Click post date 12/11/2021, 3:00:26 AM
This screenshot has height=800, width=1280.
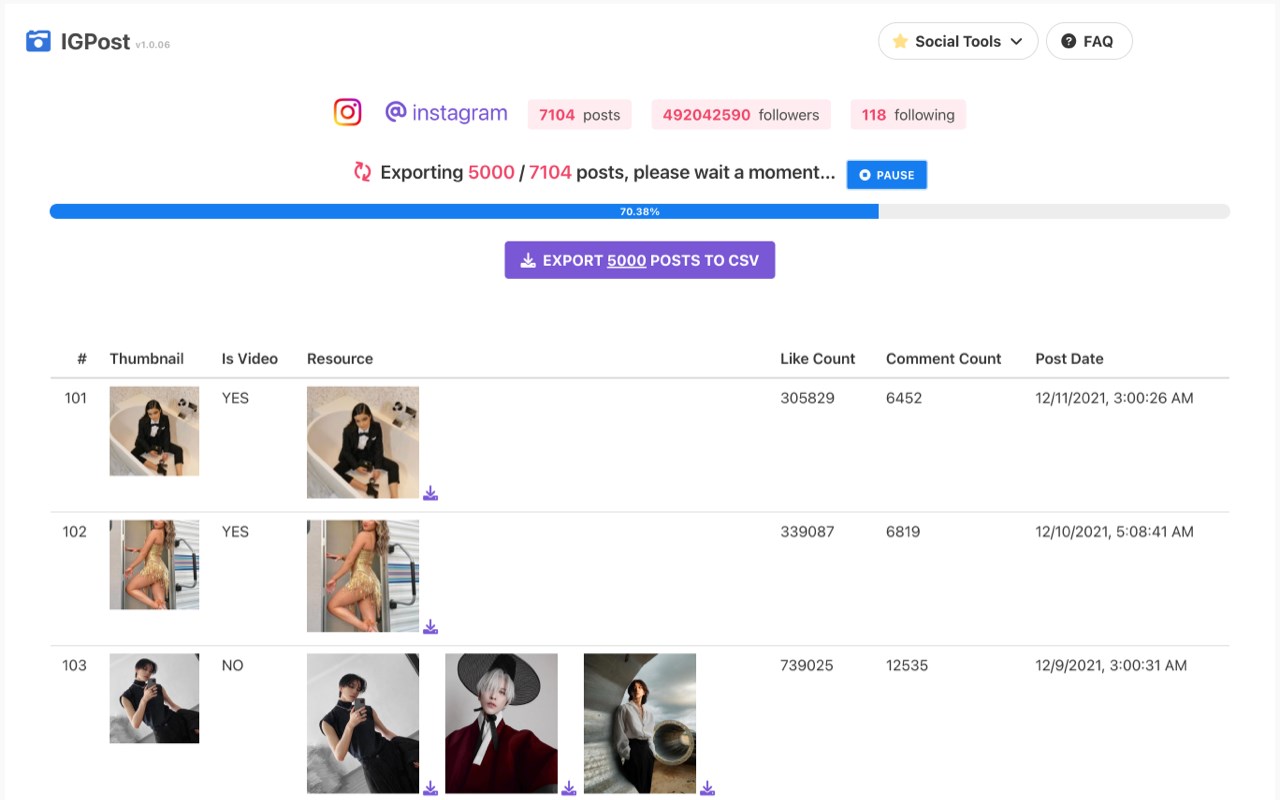click(x=1114, y=398)
